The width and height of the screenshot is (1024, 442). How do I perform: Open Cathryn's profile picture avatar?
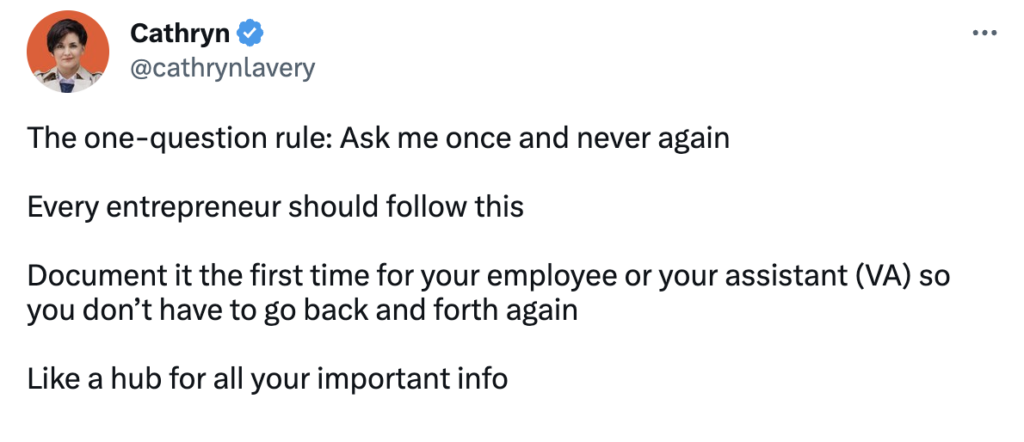[x=68, y=54]
